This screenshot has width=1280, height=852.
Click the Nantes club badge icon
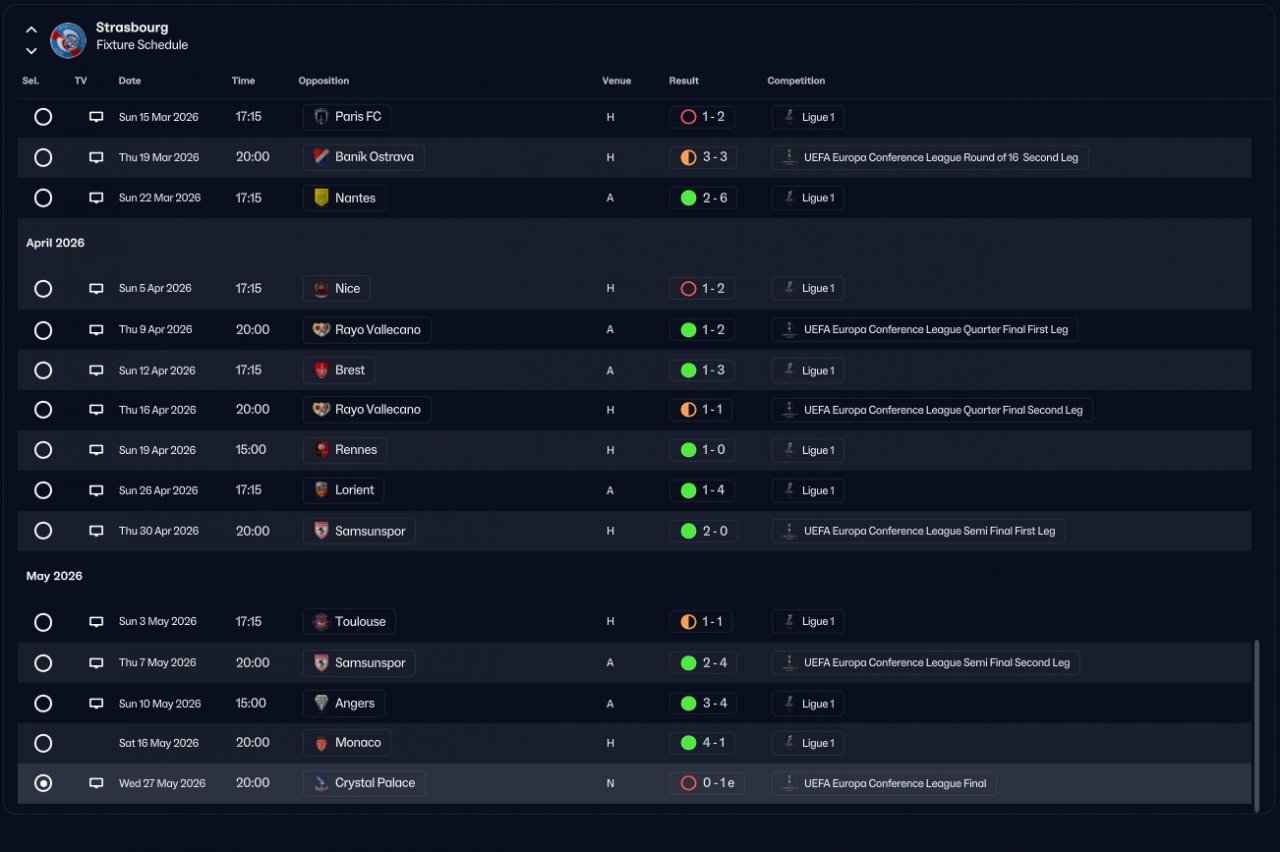[x=321, y=198]
